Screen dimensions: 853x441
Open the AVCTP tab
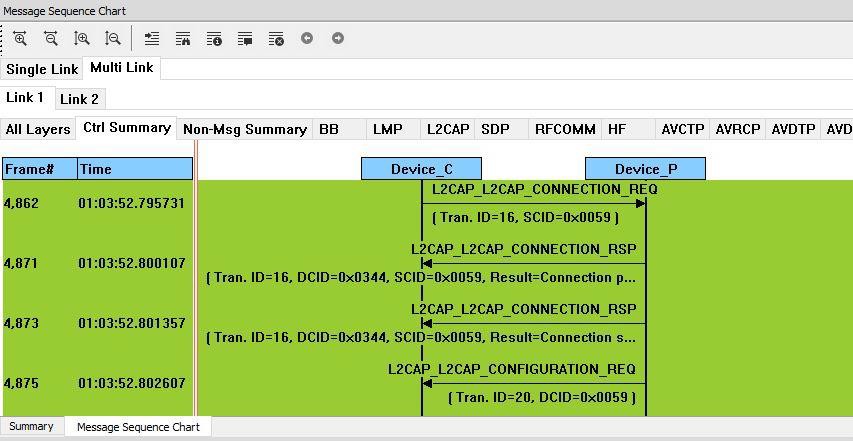683,129
